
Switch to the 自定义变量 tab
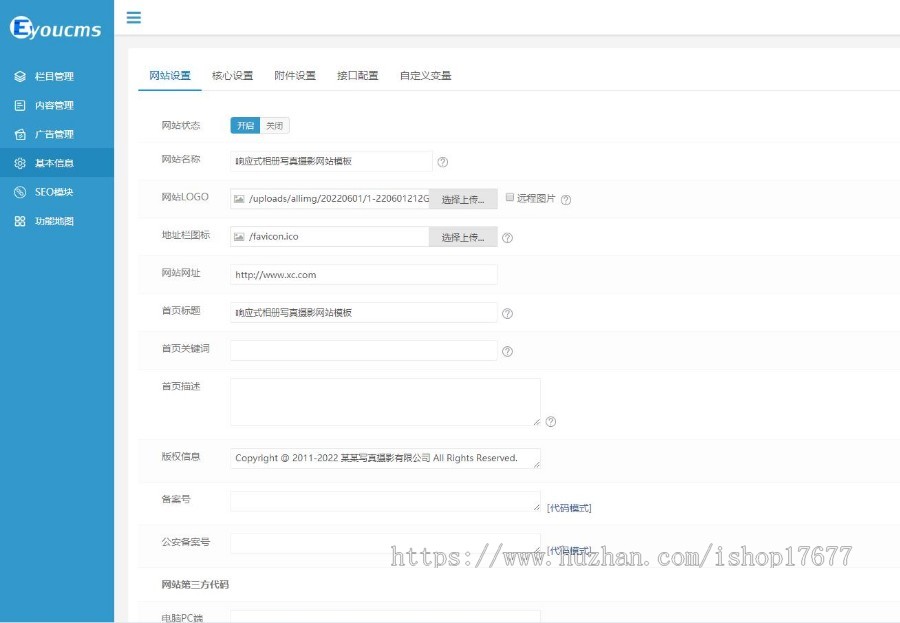click(x=425, y=75)
